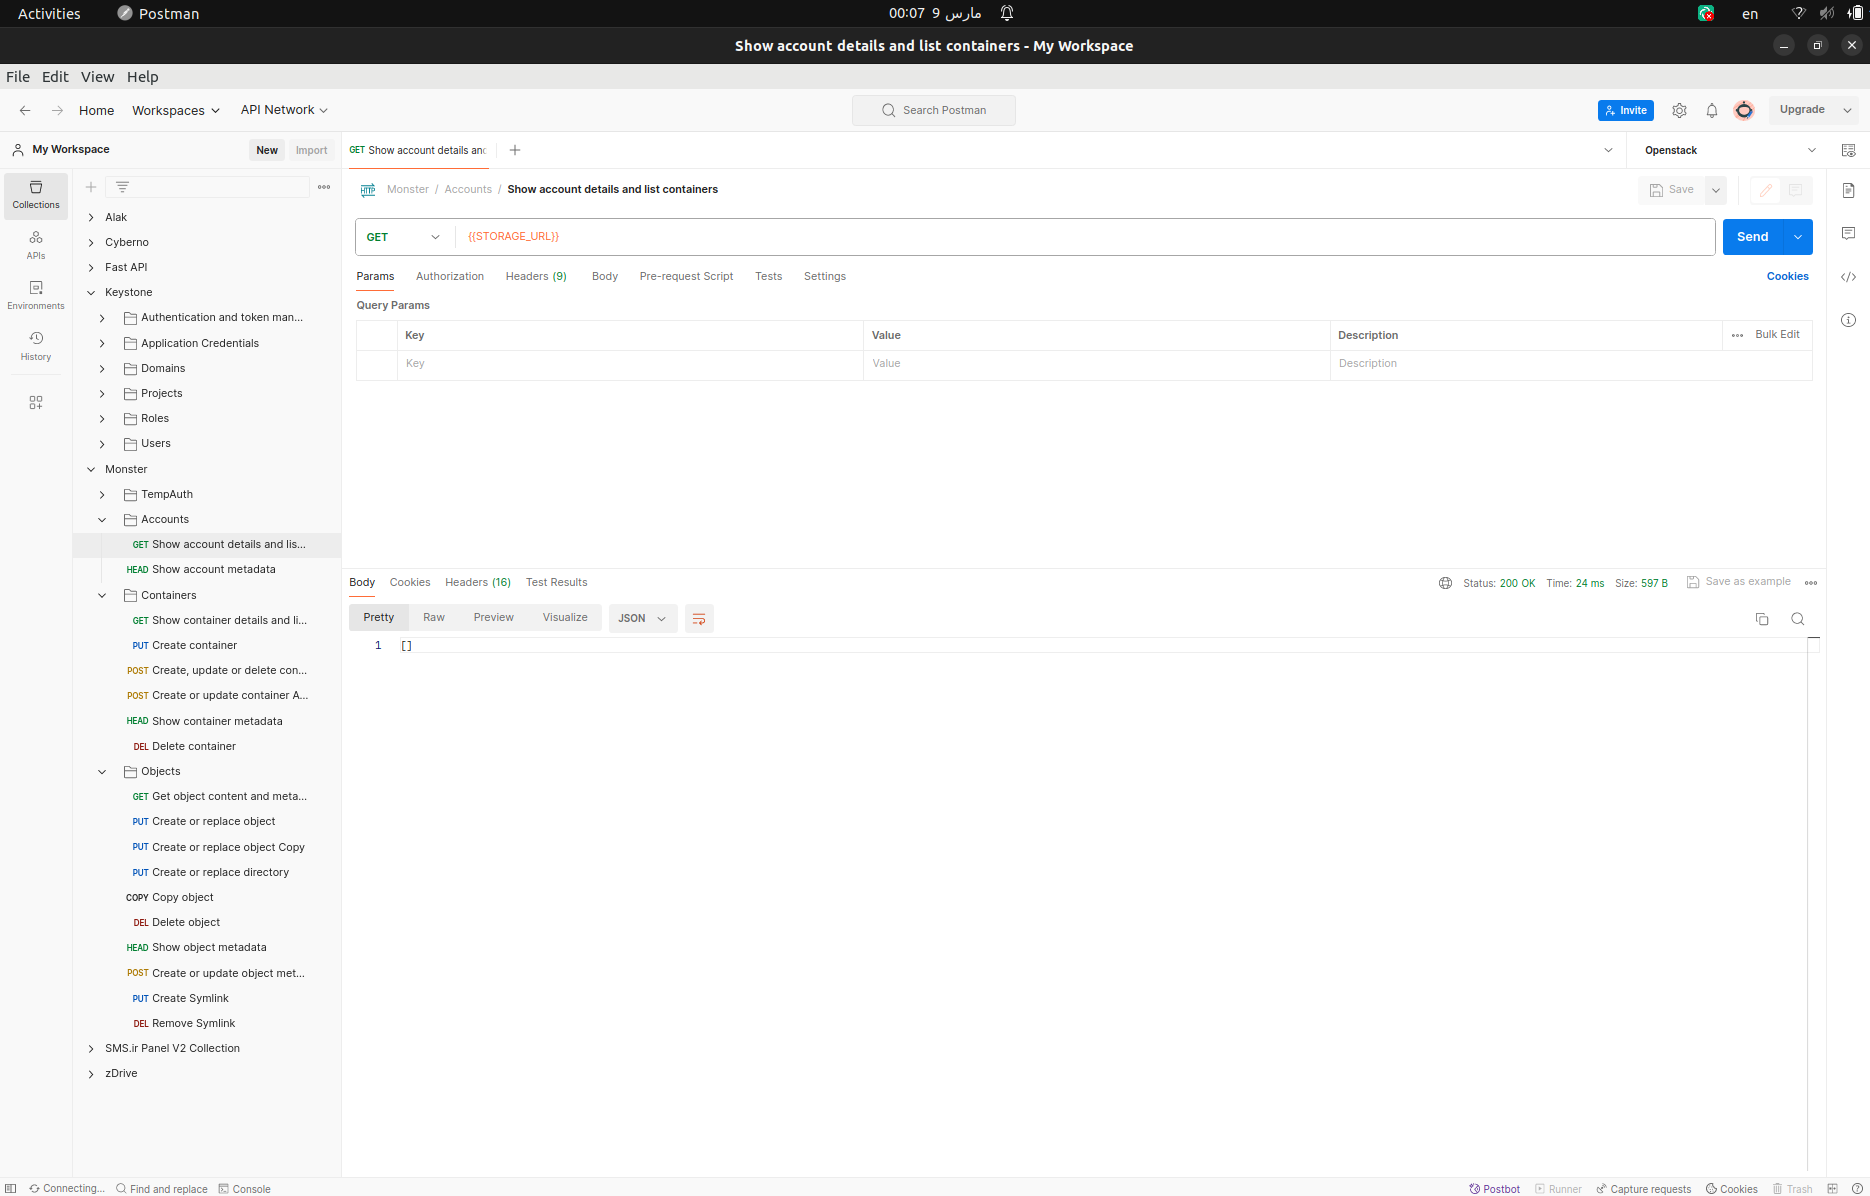Switch response view to Raw

[x=434, y=618]
